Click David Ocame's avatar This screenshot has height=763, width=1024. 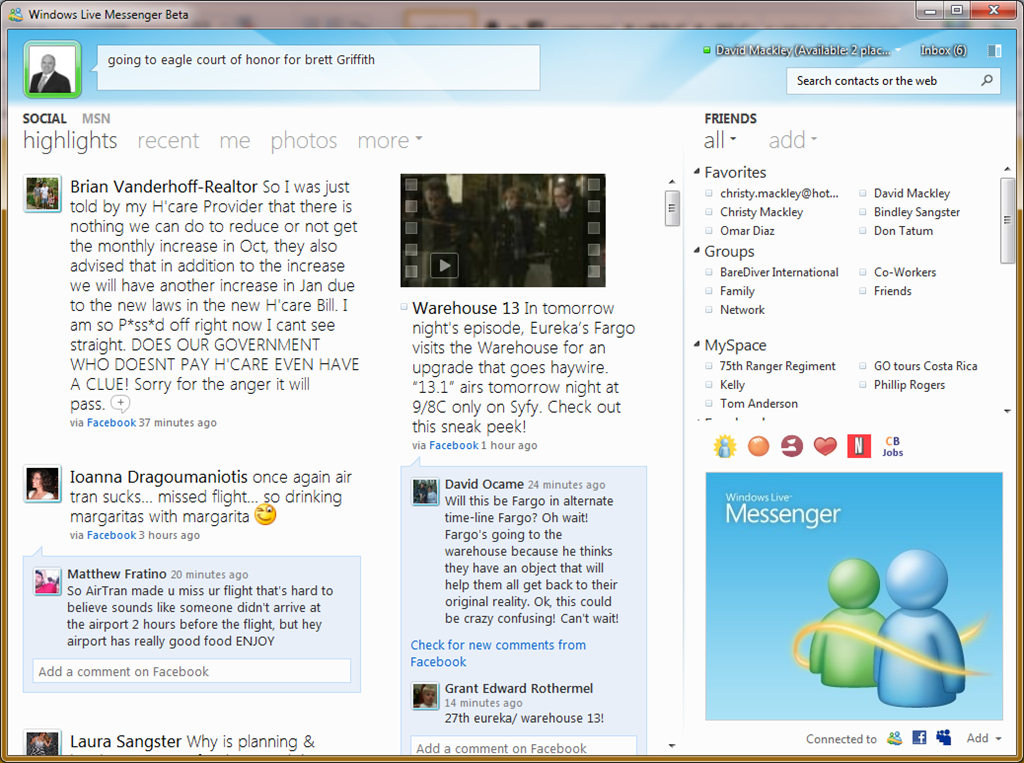[x=425, y=492]
